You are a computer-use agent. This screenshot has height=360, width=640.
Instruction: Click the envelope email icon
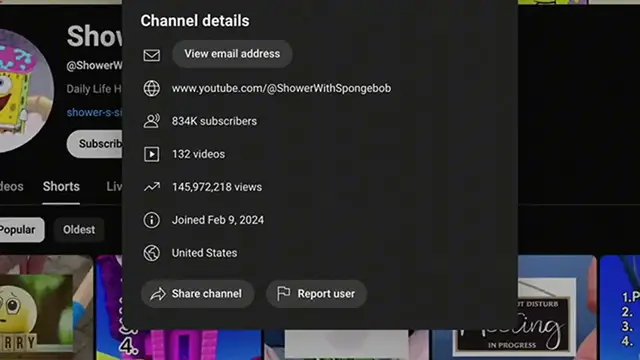point(151,55)
